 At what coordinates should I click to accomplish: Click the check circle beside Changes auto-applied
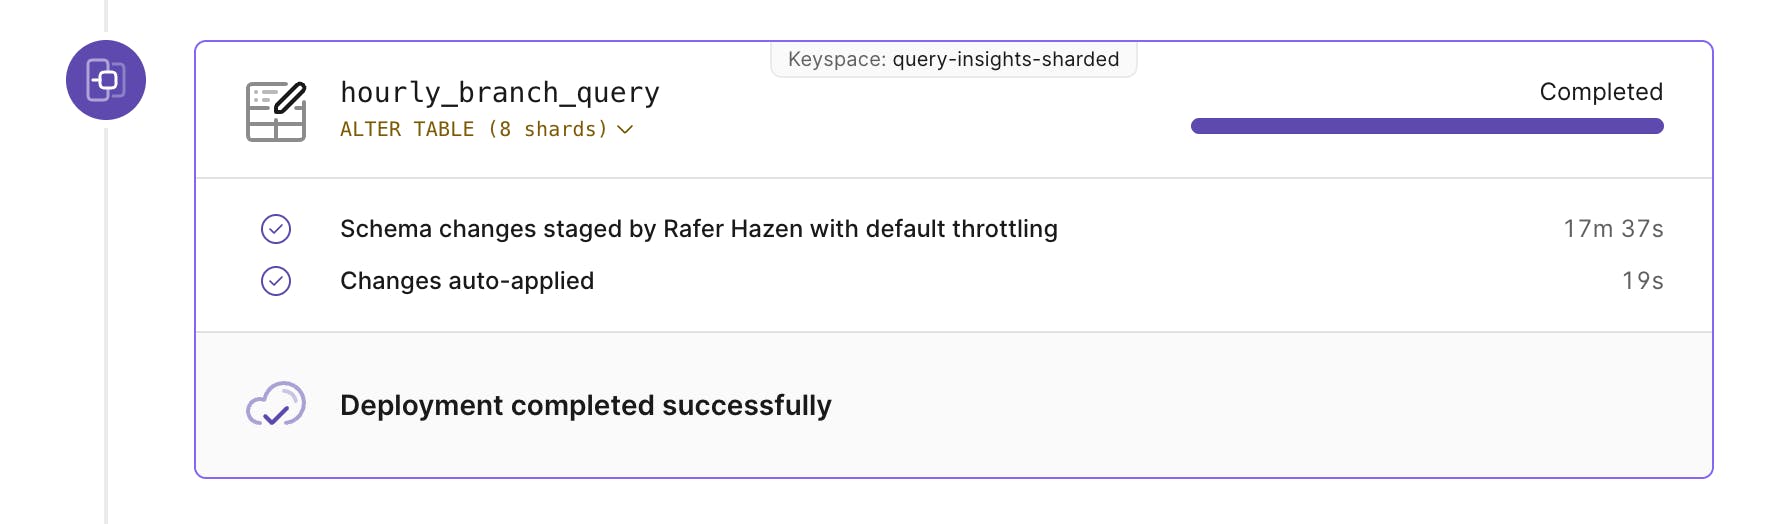point(276,281)
